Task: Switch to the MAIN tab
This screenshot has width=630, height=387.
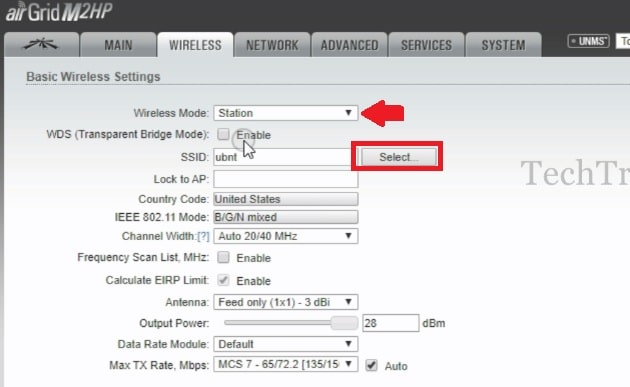Action: point(118,45)
